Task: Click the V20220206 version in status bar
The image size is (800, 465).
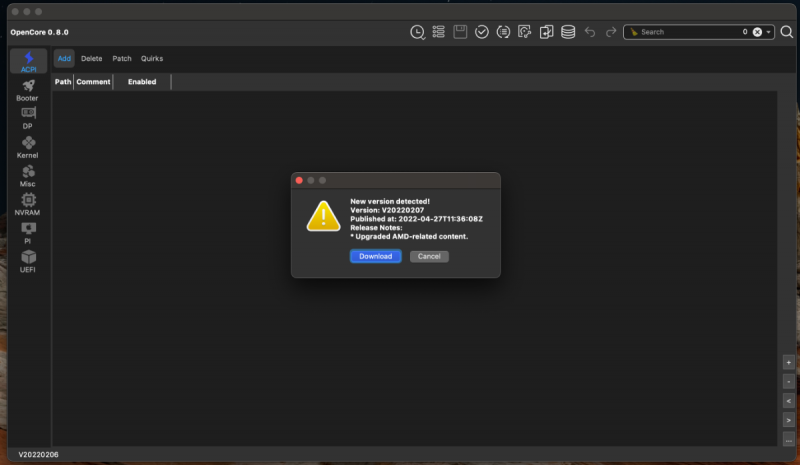Action: [39, 454]
